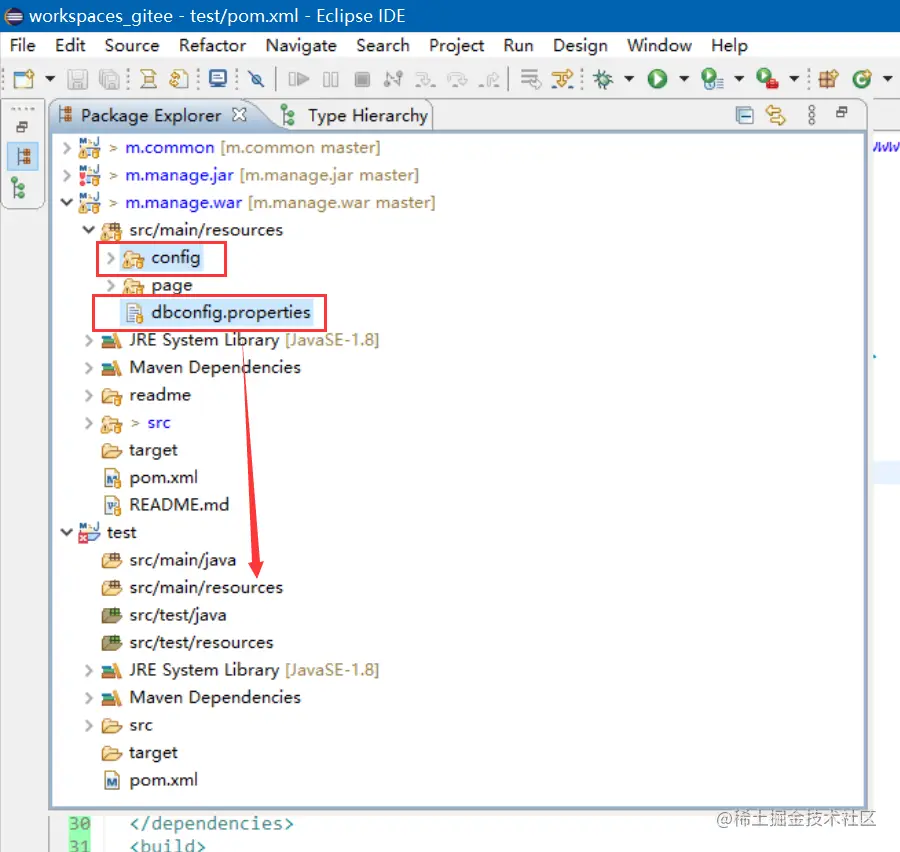Open Package Explorer View Menu dots
Viewport: 900px width, 852px height.
pyautogui.click(x=812, y=115)
